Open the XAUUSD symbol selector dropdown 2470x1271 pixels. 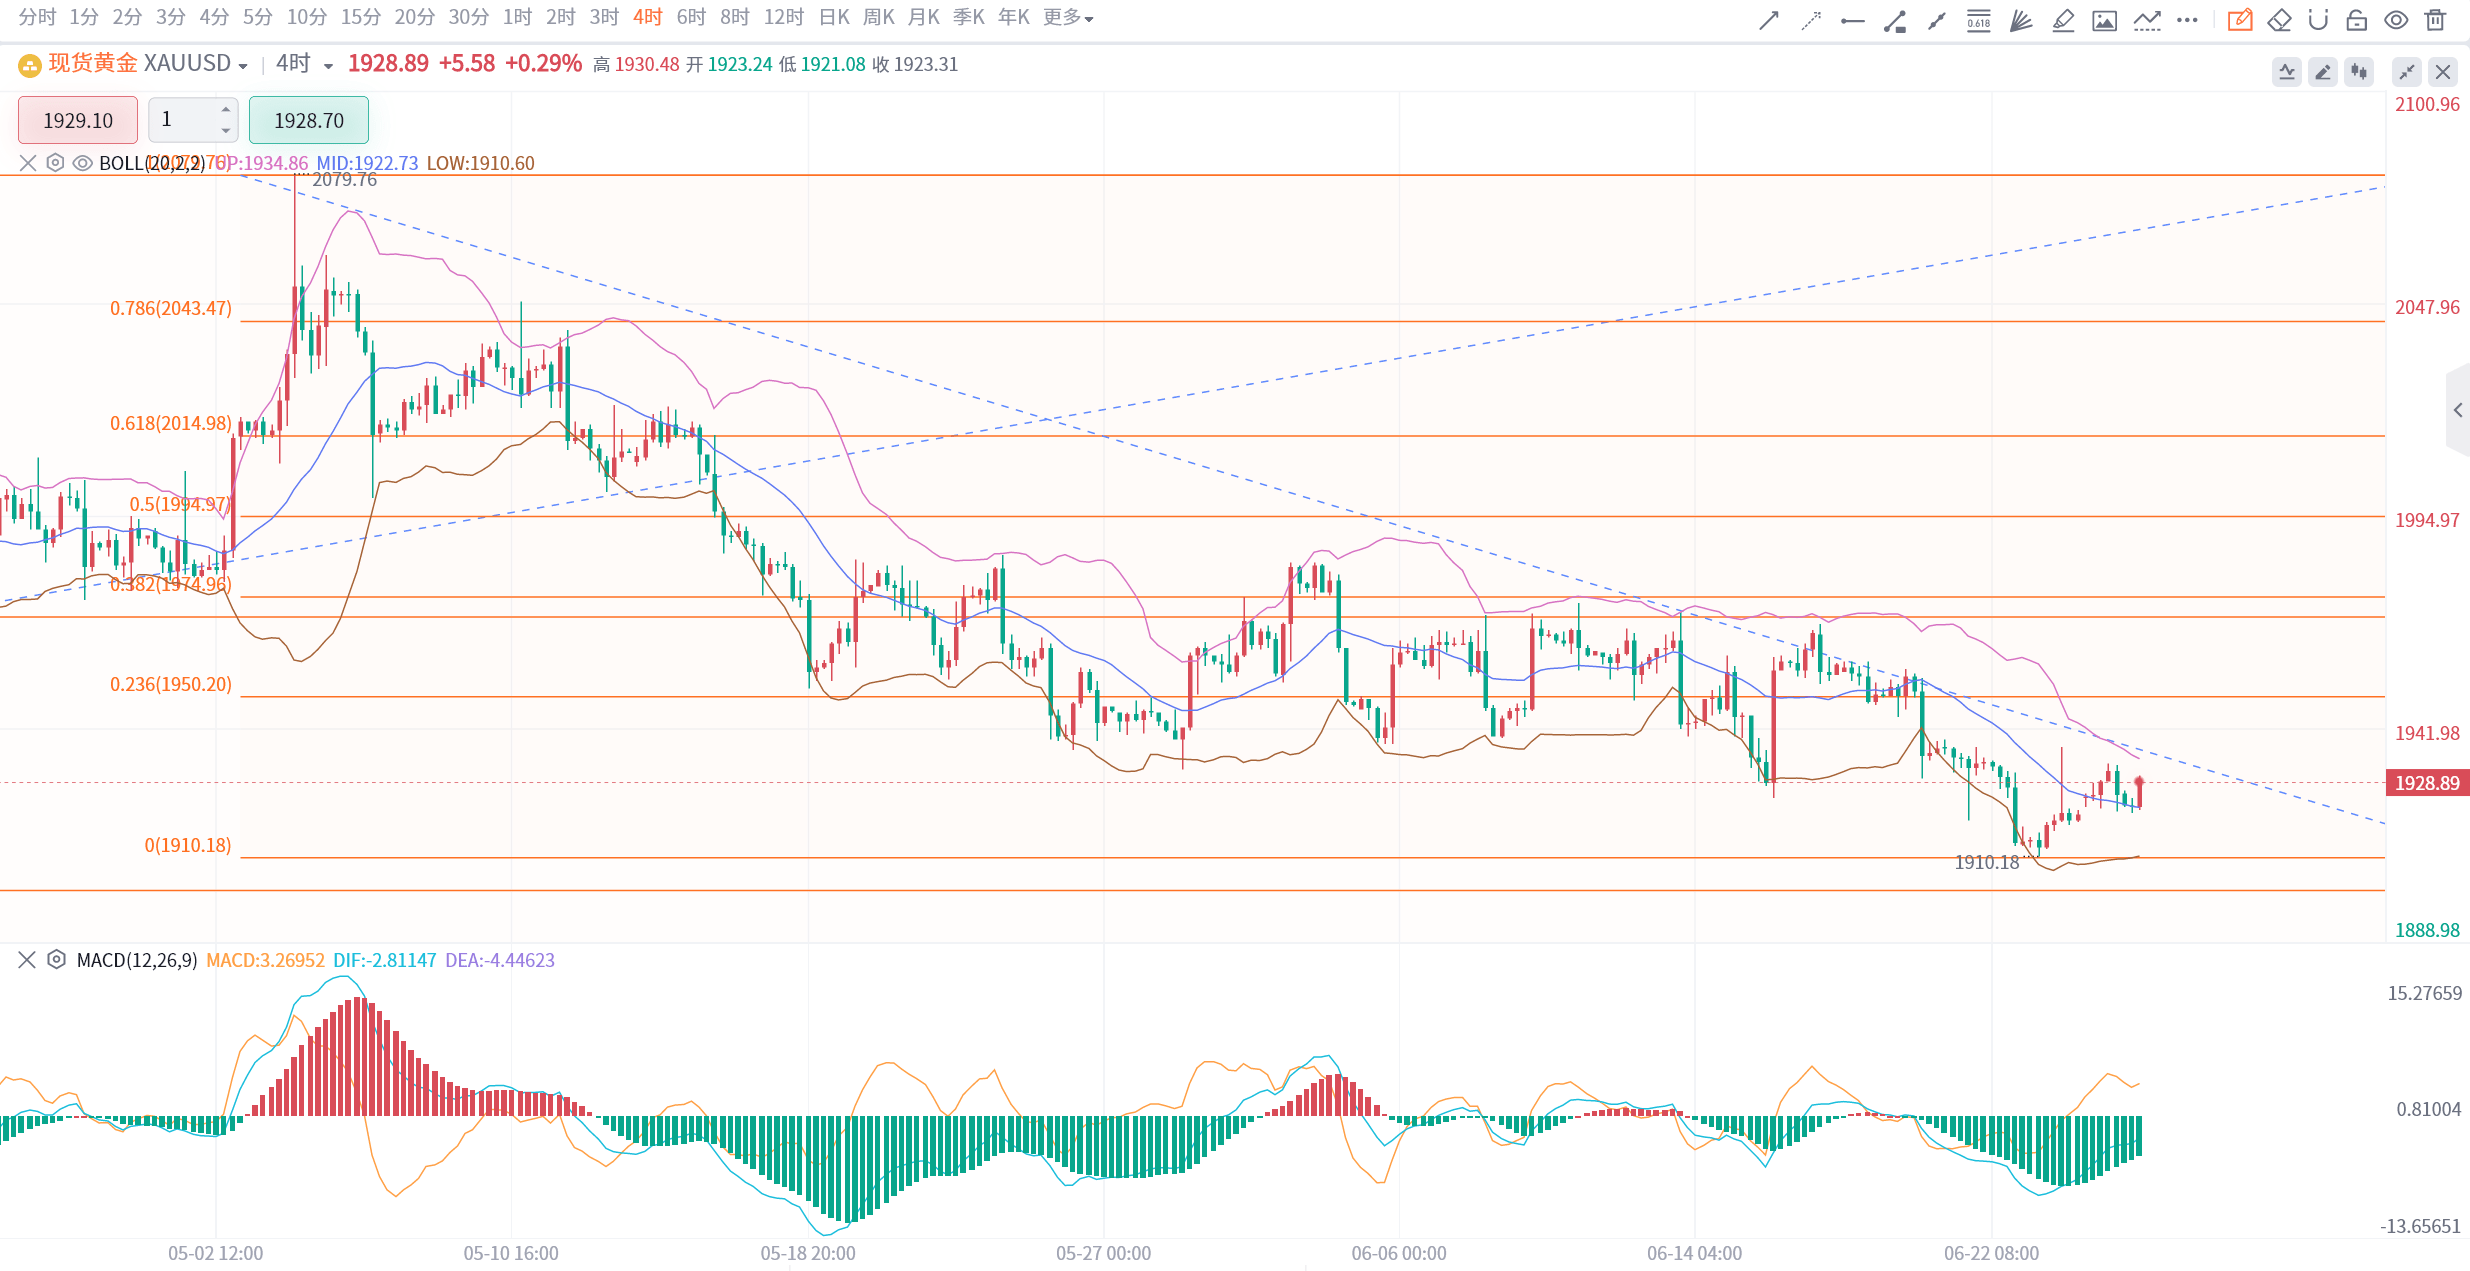click(x=243, y=65)
